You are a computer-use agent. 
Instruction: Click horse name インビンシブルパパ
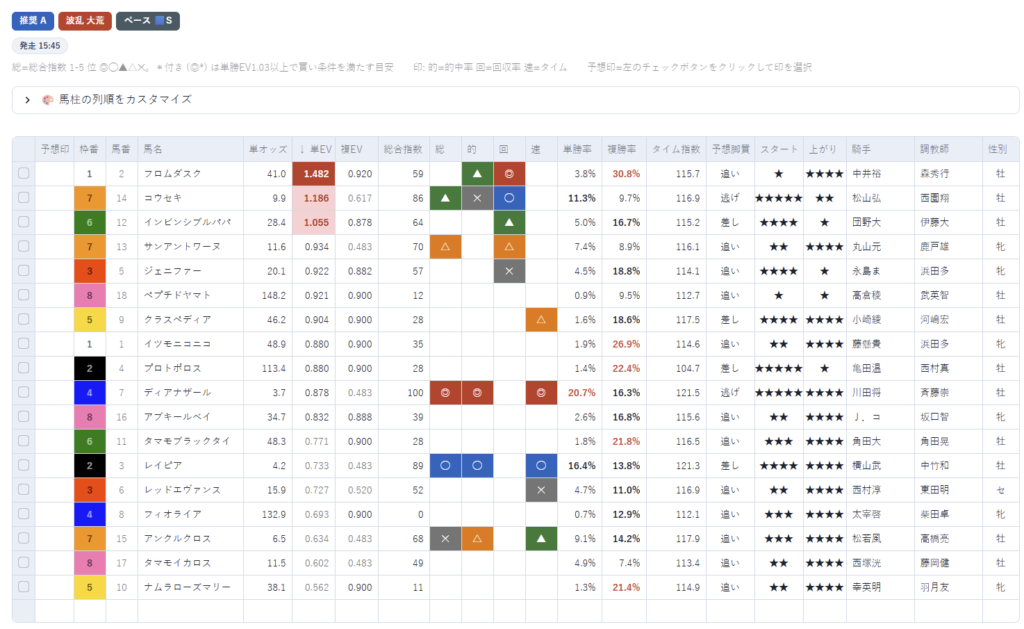pyautogui.click(x=187, y=222)
